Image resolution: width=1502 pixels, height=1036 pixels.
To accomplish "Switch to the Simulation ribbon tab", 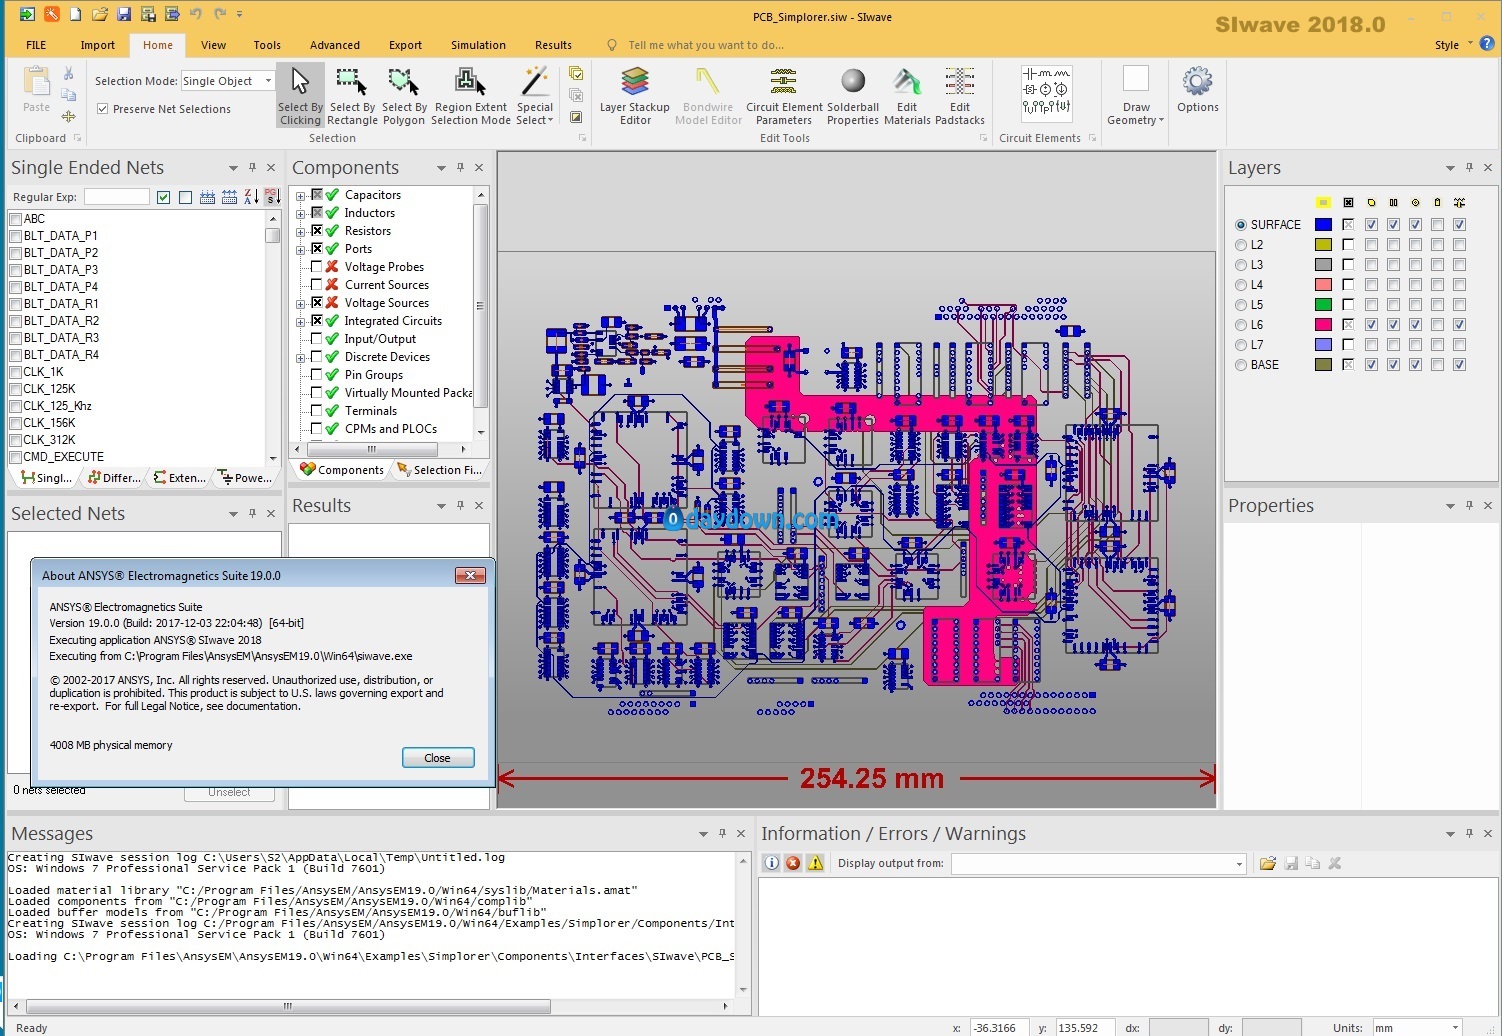I will (478, 45).
